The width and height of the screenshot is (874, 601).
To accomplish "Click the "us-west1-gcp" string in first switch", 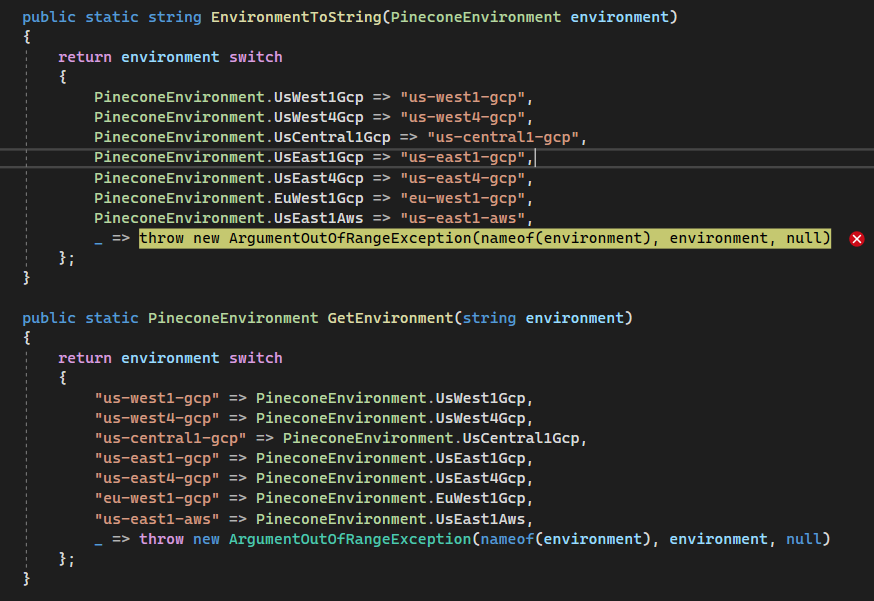I will coord(463,98).
